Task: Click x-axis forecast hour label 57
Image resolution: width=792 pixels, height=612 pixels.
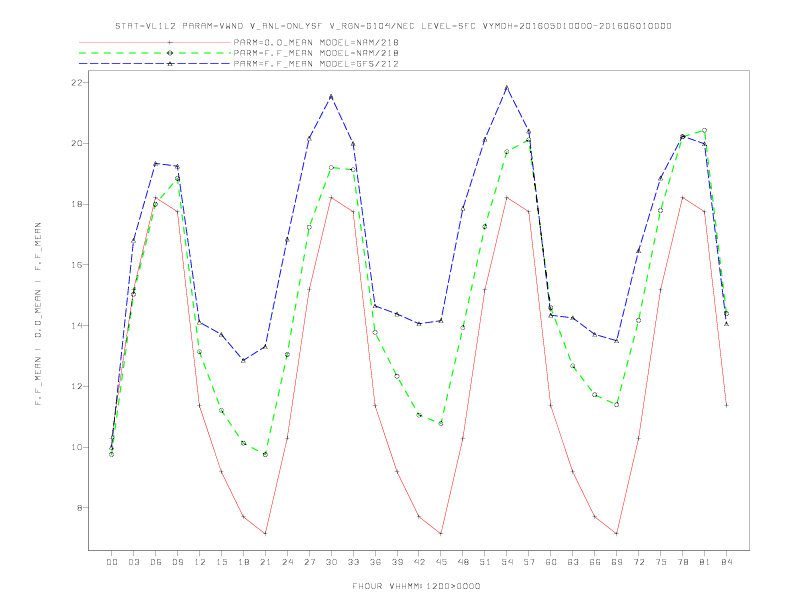Action: coord(529,562)
